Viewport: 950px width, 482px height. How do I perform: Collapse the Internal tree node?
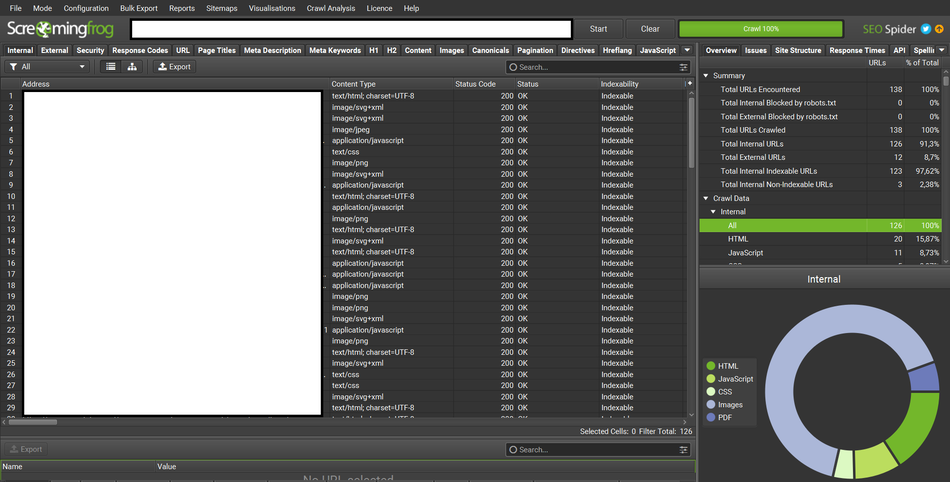[713, 212]
